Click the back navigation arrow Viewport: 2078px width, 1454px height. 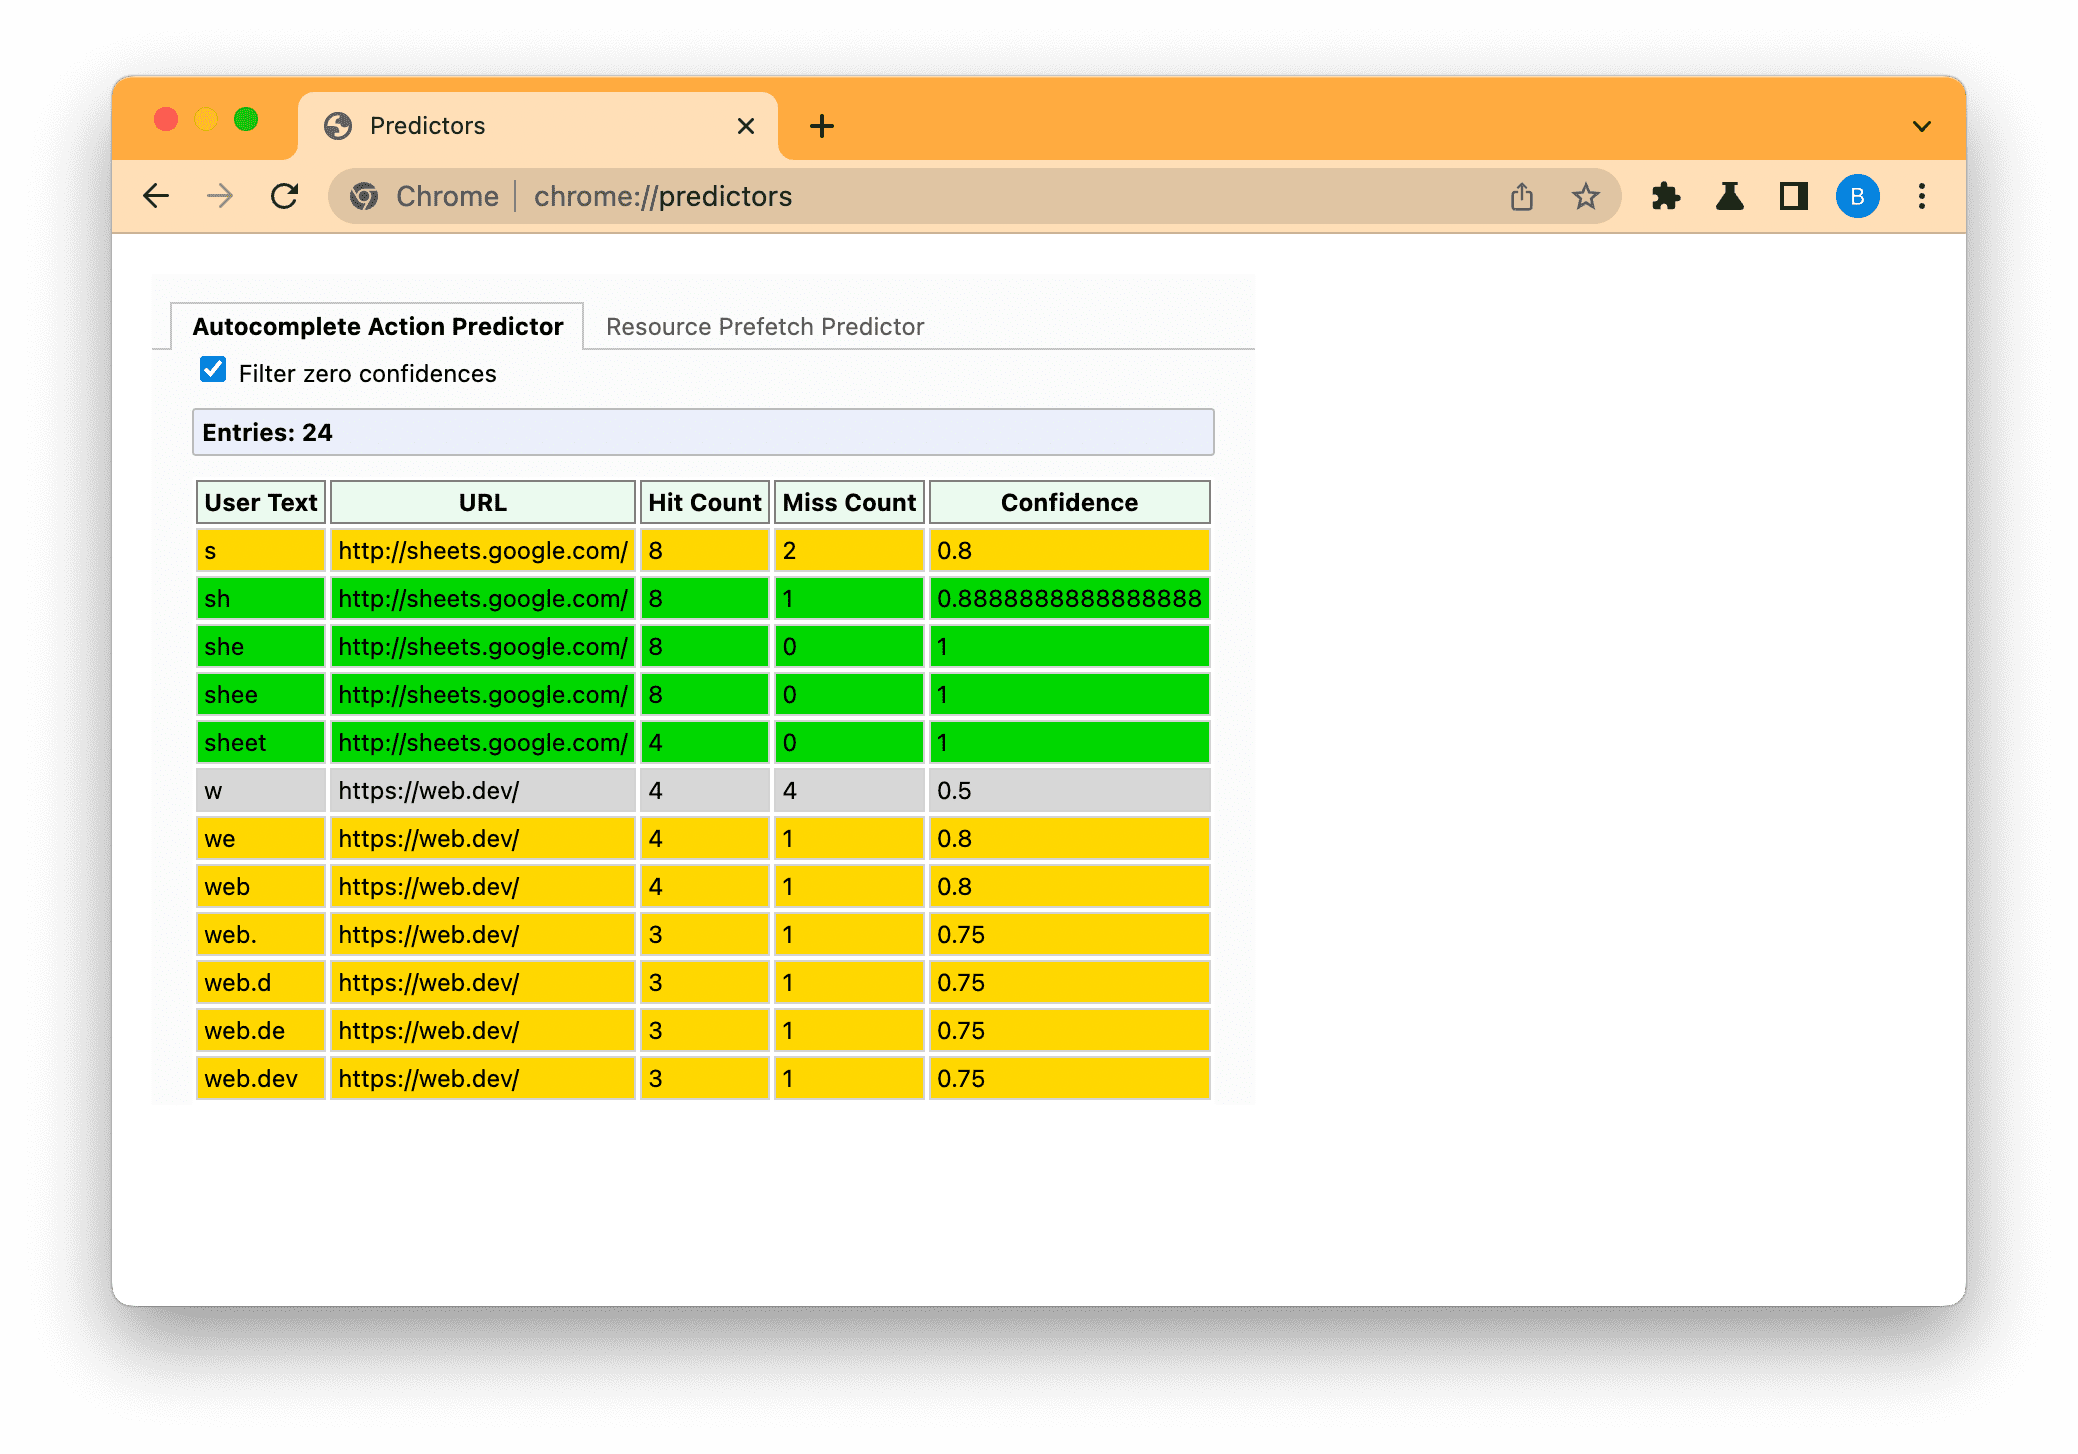153,197
